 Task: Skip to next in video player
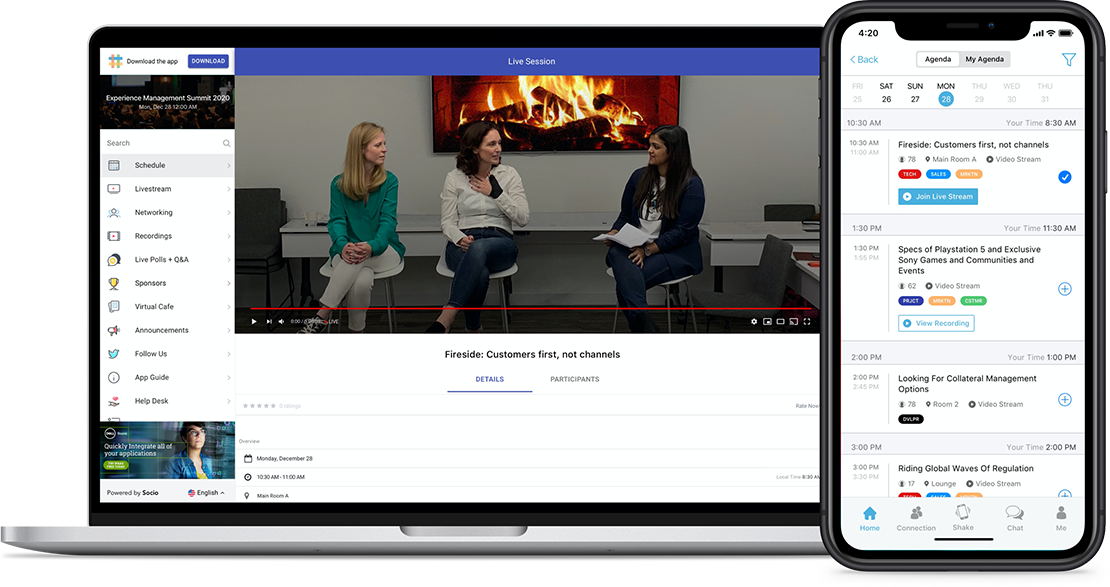coord(269,321)
